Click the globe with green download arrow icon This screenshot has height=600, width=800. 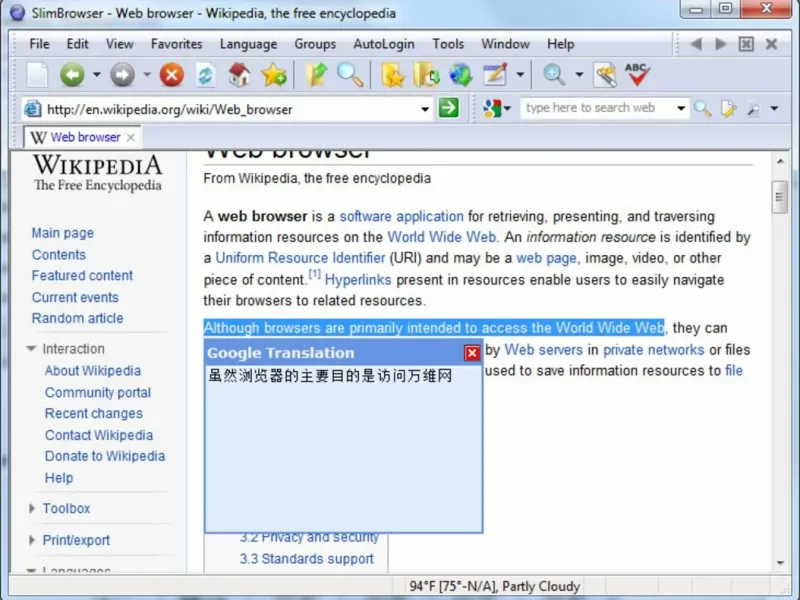(461, 75)
